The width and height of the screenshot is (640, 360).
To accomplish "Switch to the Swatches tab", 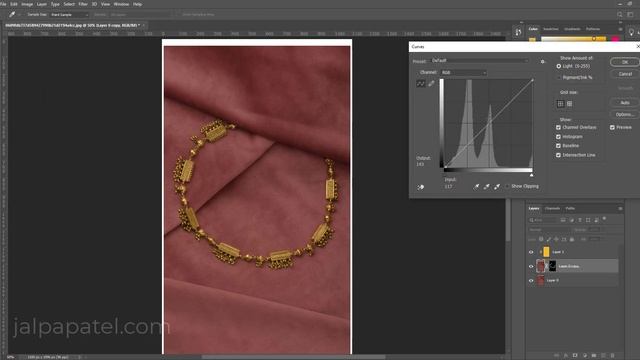I will point(551,29).
